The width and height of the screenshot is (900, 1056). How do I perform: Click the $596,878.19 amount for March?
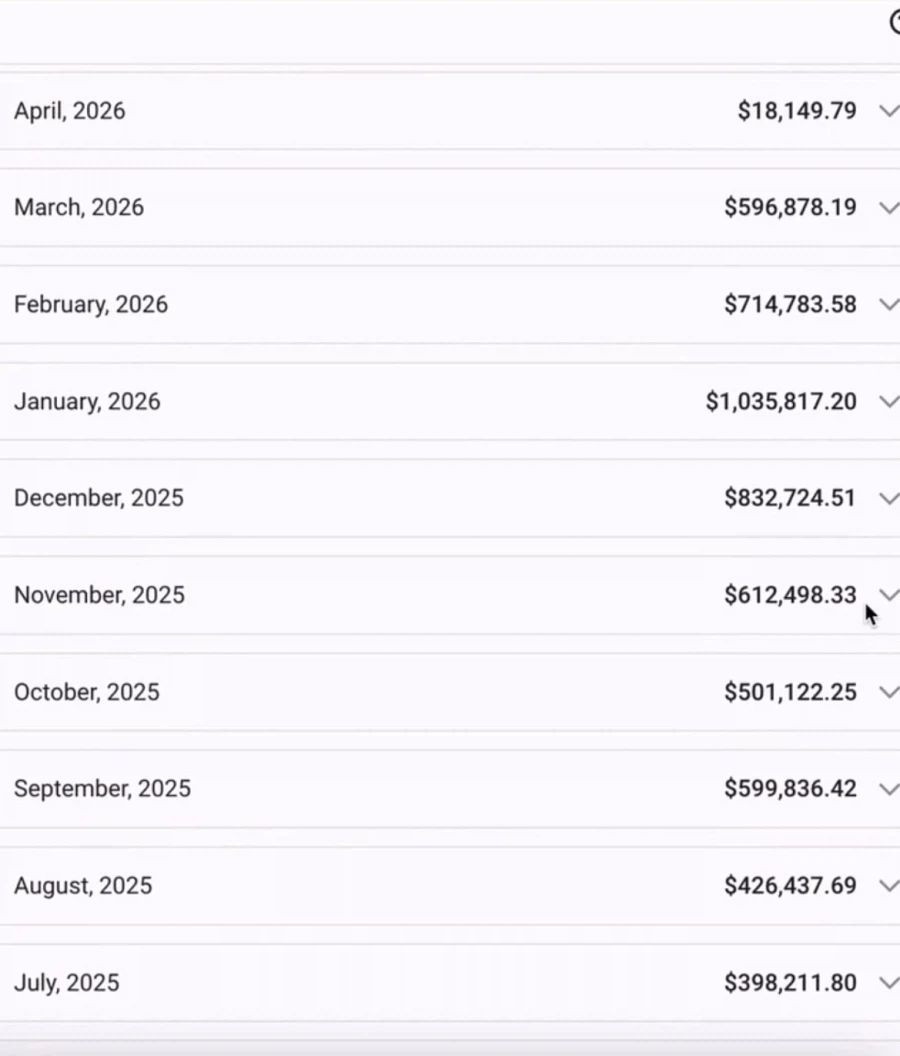[x=790, y=208]
